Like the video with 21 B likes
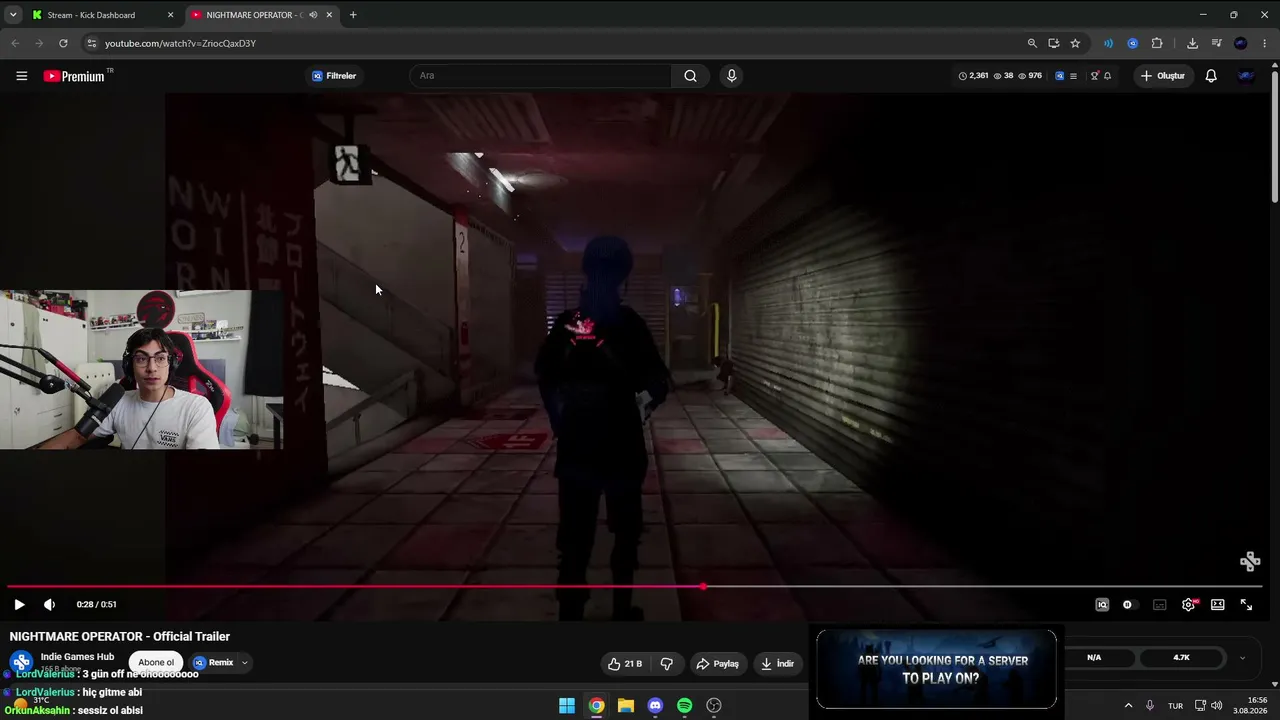Screen dimensions: 1280x720 tap(625, 663)
